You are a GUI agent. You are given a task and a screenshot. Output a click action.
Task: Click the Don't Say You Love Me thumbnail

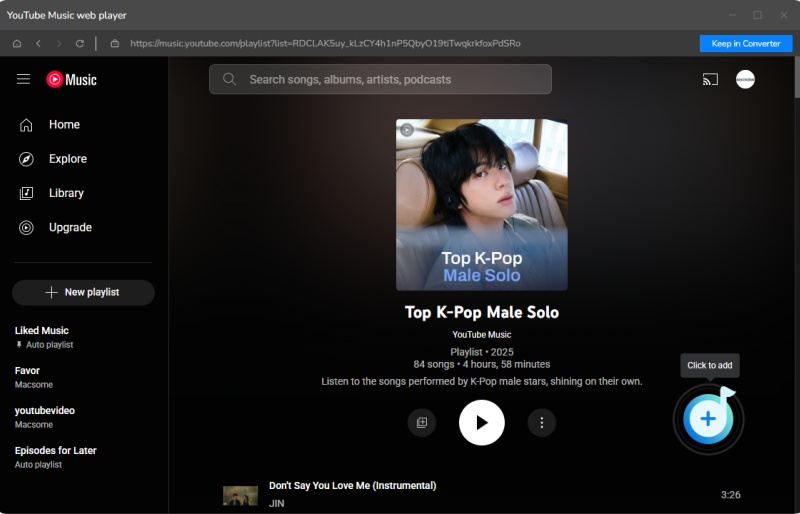(x=240, y=495)
